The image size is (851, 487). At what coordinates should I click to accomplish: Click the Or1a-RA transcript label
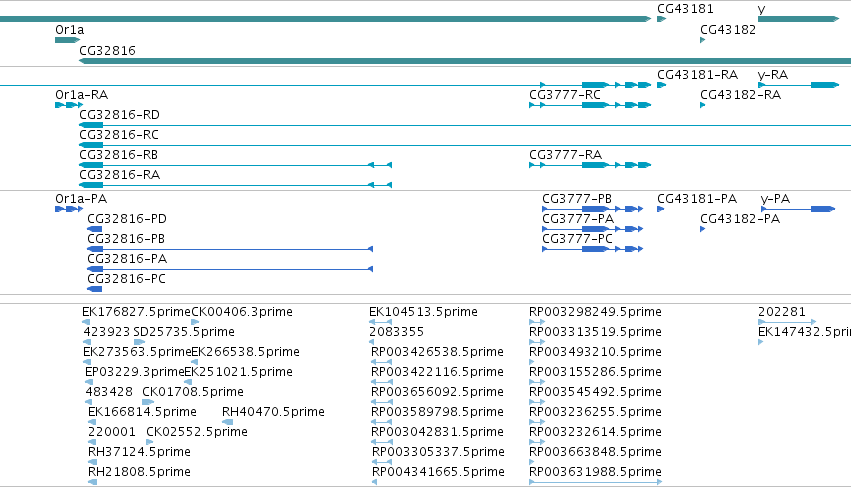(x=81, y=94)
